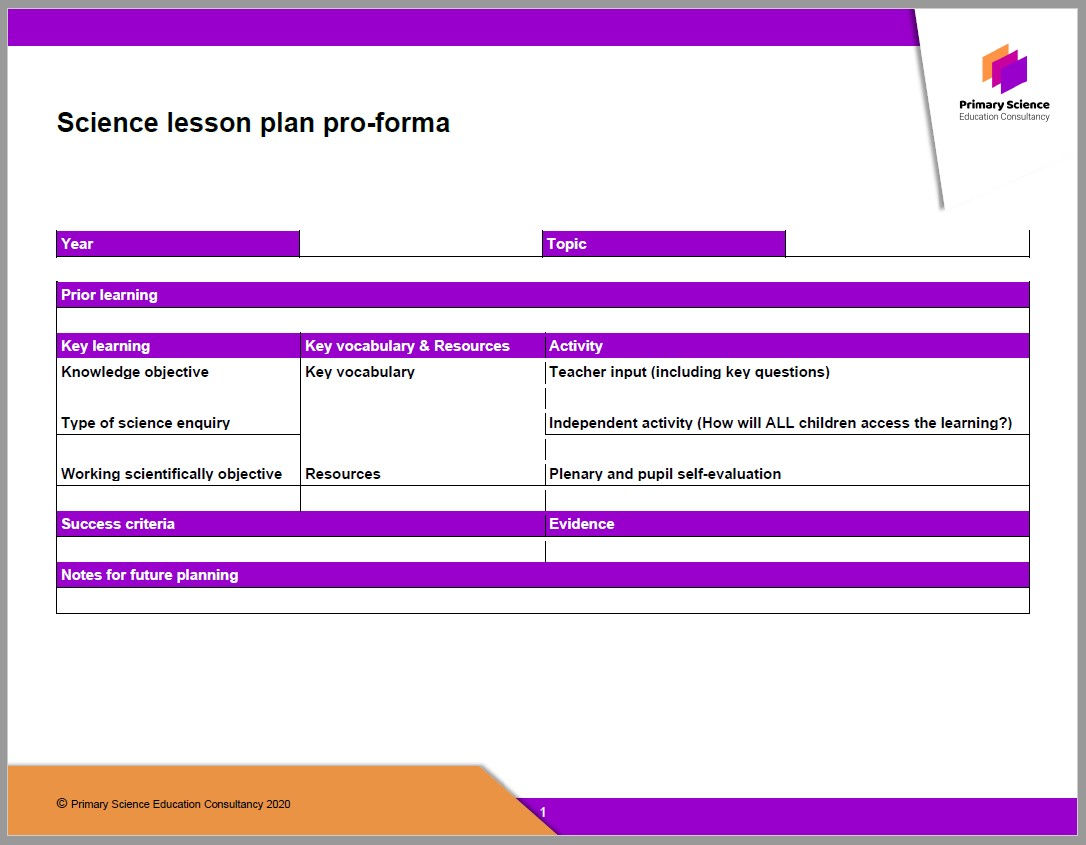Click the Knowledge objective label
1086x845 pixels.
click(x=134, y=371)
